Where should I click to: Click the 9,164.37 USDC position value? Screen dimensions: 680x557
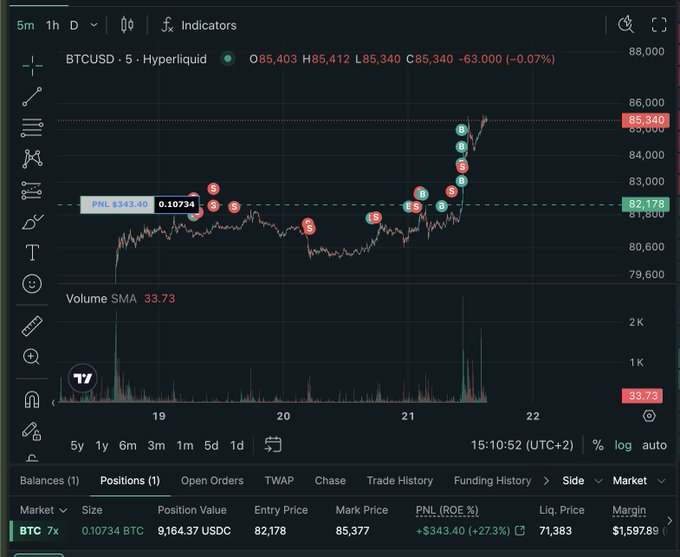[194, 531]
